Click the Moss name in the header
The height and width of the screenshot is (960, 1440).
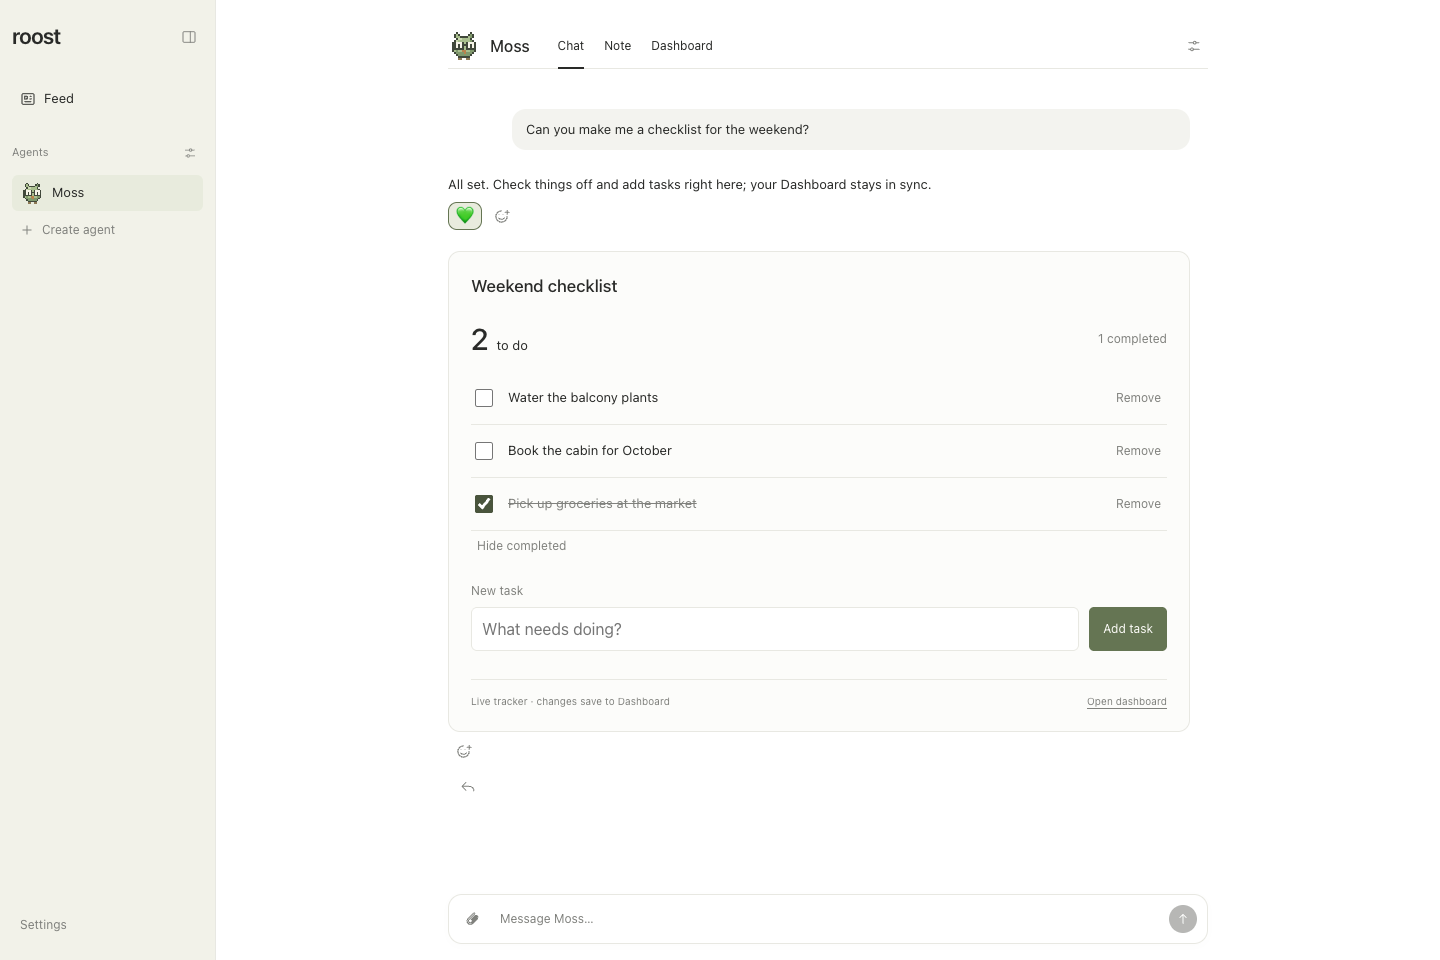(510, 46)
